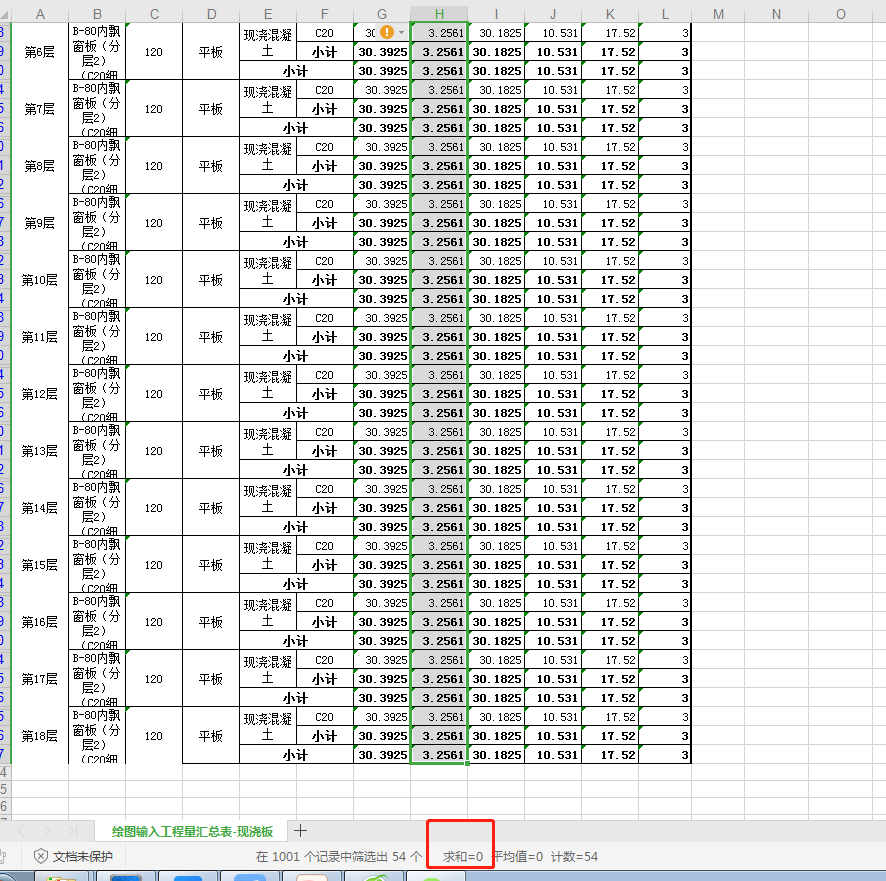Select column B header
Viewport: 886px width, 881px height.
coord(97,14)
